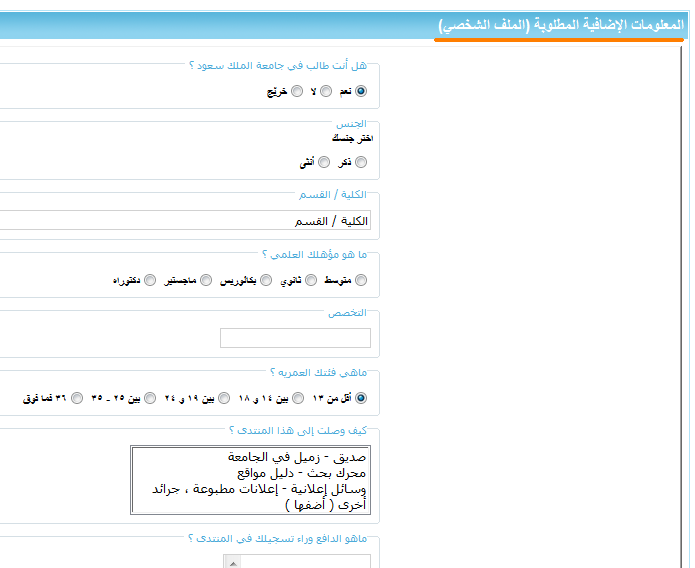The height and width of the screenshot is (568, 695).
Task: Select 'أنثى' female gender option
Action: tap(325, 162)
